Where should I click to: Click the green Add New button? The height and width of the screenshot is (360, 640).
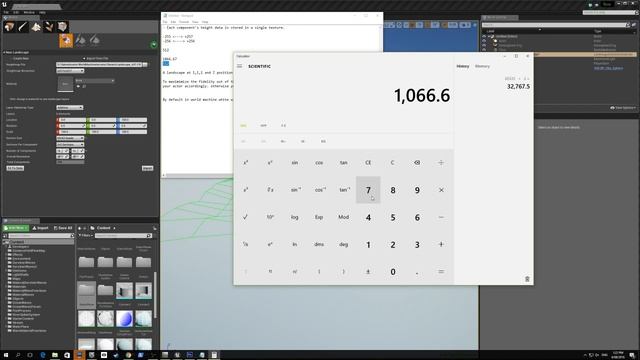pyautogui.click(x=16, y=228)
